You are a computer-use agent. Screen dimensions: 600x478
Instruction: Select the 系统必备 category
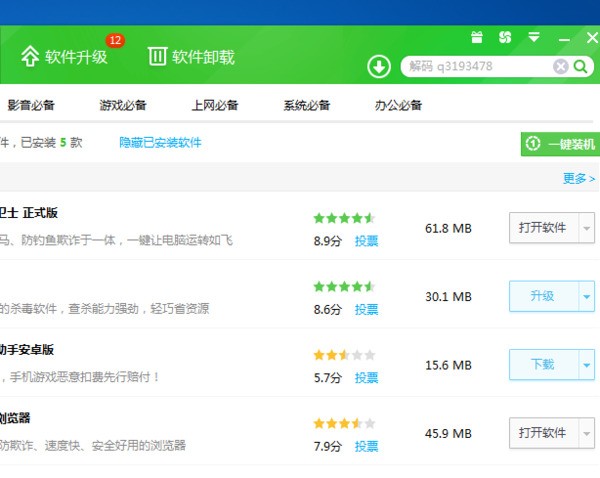tap(307, 105)
